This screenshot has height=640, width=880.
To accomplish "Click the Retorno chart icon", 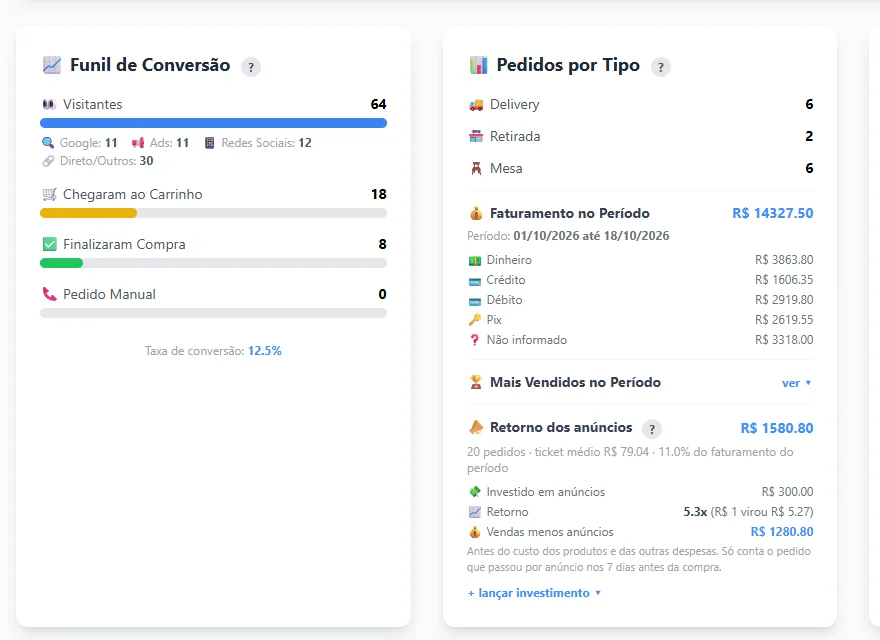I will [x=475, y=512].
